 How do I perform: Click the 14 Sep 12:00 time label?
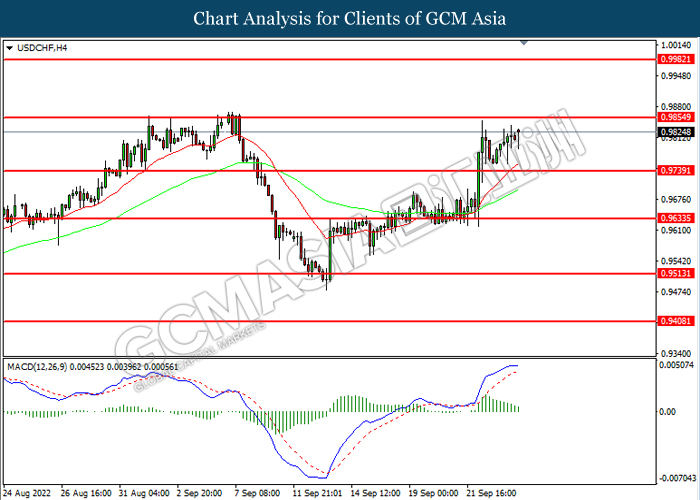click(x=375, y=493)
